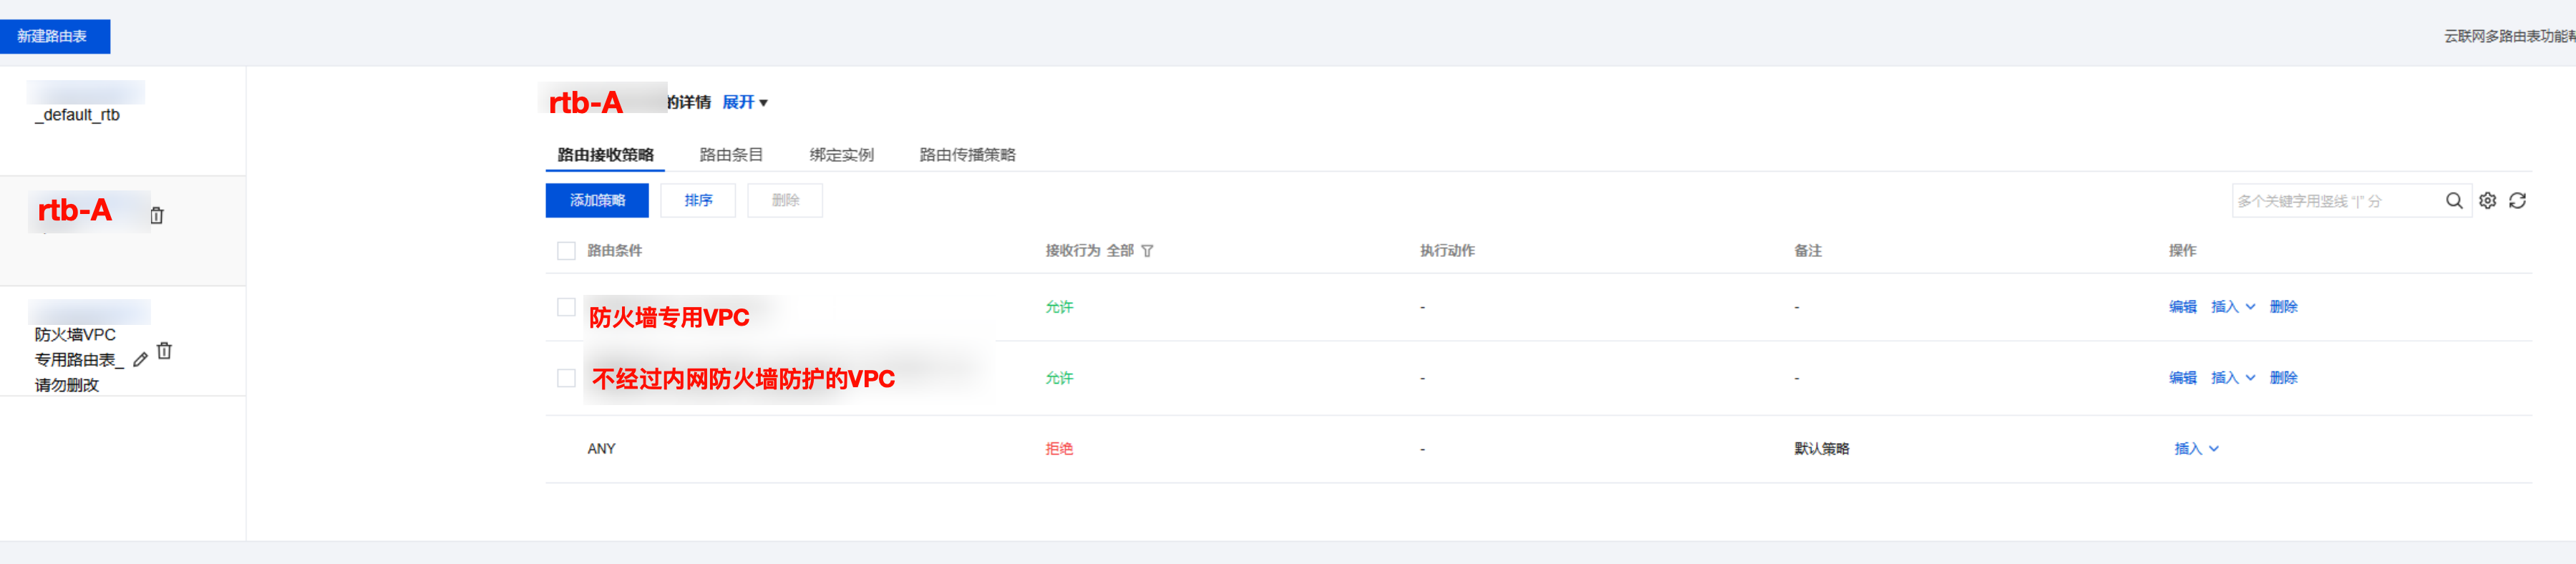
Task: Expand rtb-A details with 展开
Action: tap(744, 102)
